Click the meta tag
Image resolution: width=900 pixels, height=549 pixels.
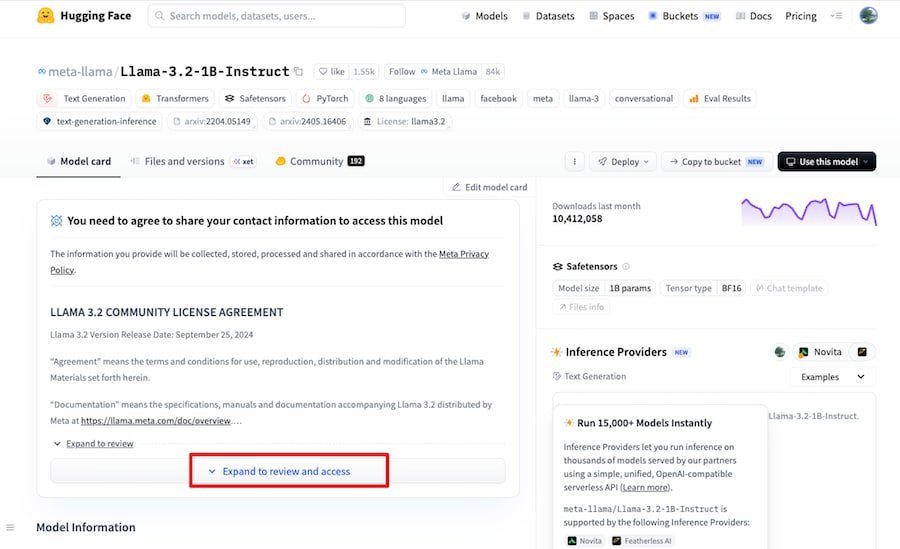coord(542,98)
